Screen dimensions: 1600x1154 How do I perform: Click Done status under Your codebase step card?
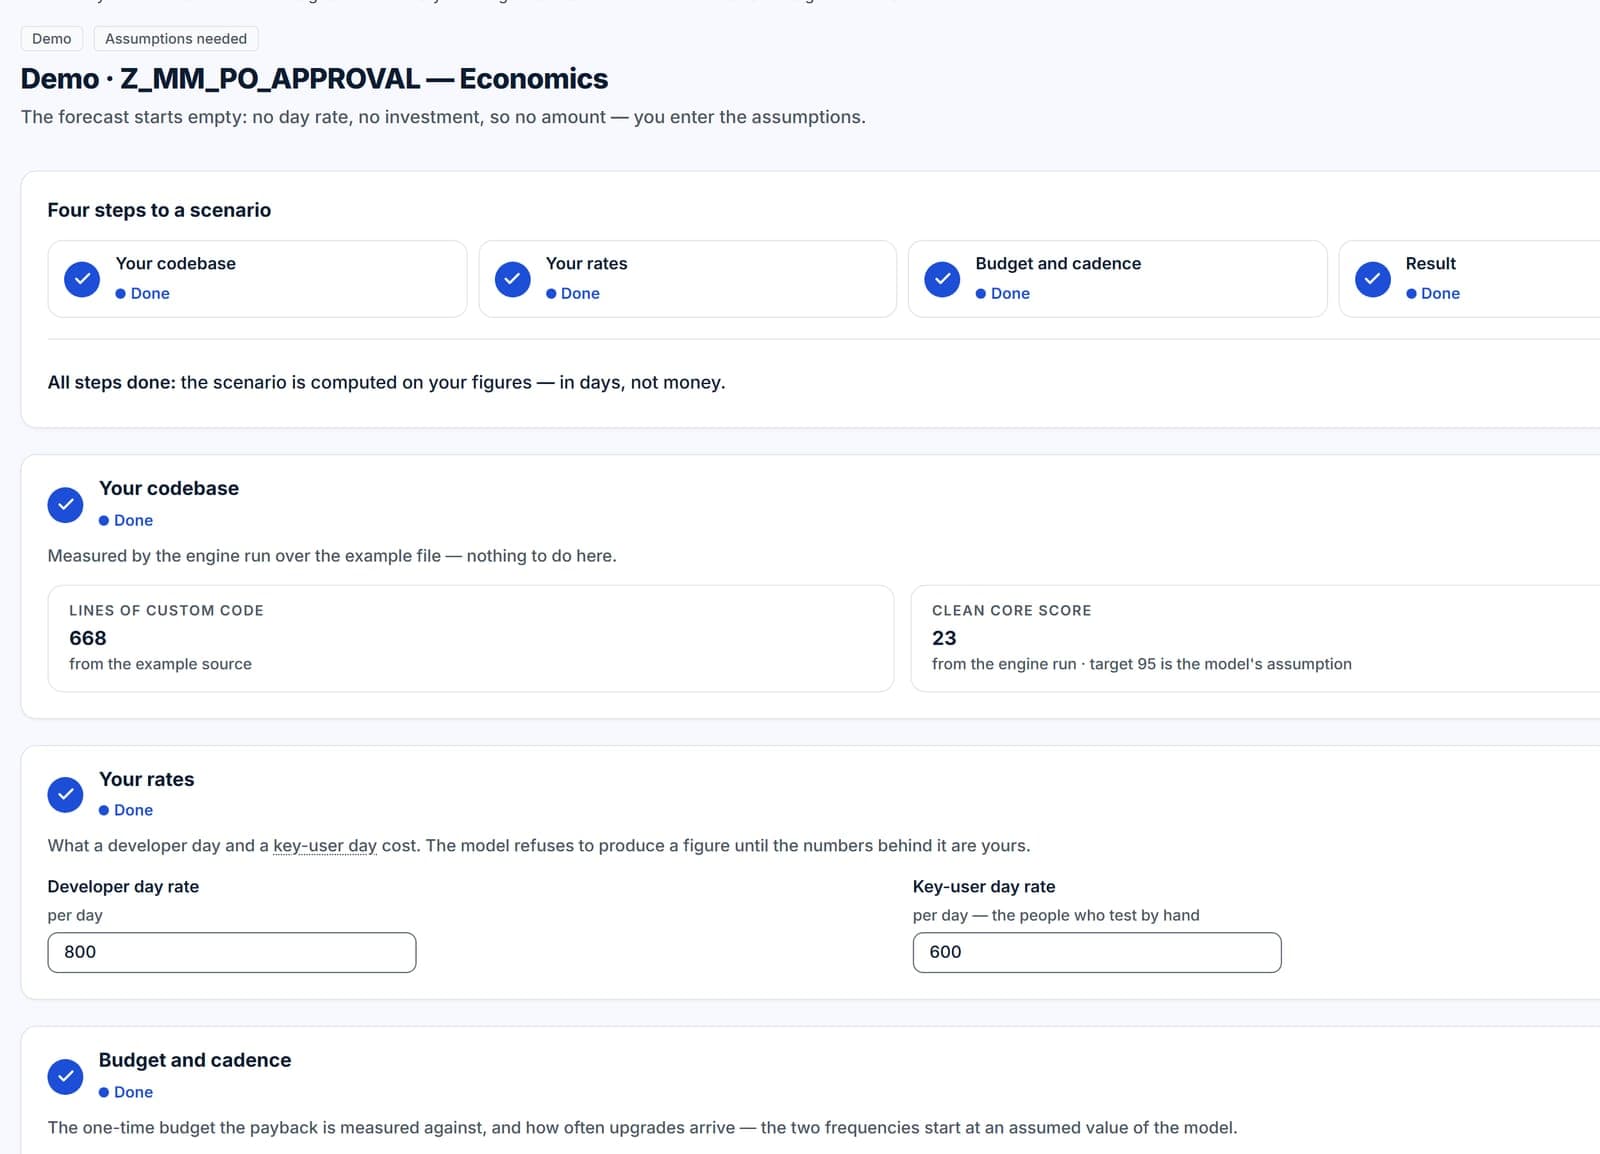(142, 293)
